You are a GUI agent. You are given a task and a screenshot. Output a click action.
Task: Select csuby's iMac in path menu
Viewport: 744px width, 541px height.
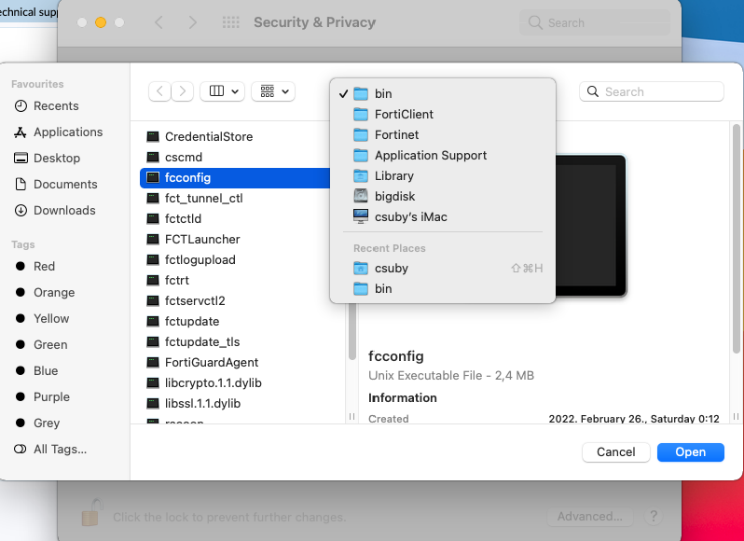tap(410, 217)
